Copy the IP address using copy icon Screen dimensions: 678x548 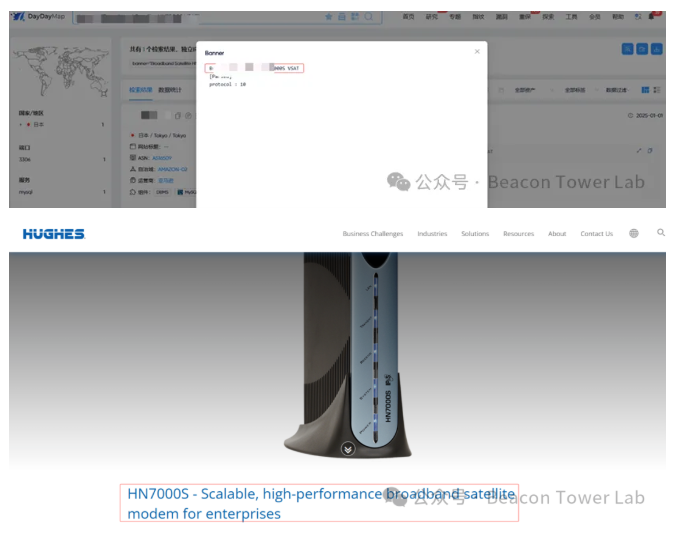tap(178, 115)
